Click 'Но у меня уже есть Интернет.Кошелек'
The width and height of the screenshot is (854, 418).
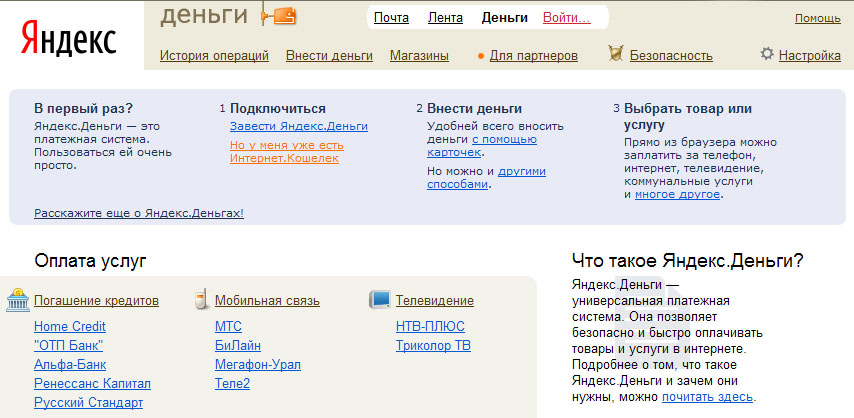coord(286,152)
